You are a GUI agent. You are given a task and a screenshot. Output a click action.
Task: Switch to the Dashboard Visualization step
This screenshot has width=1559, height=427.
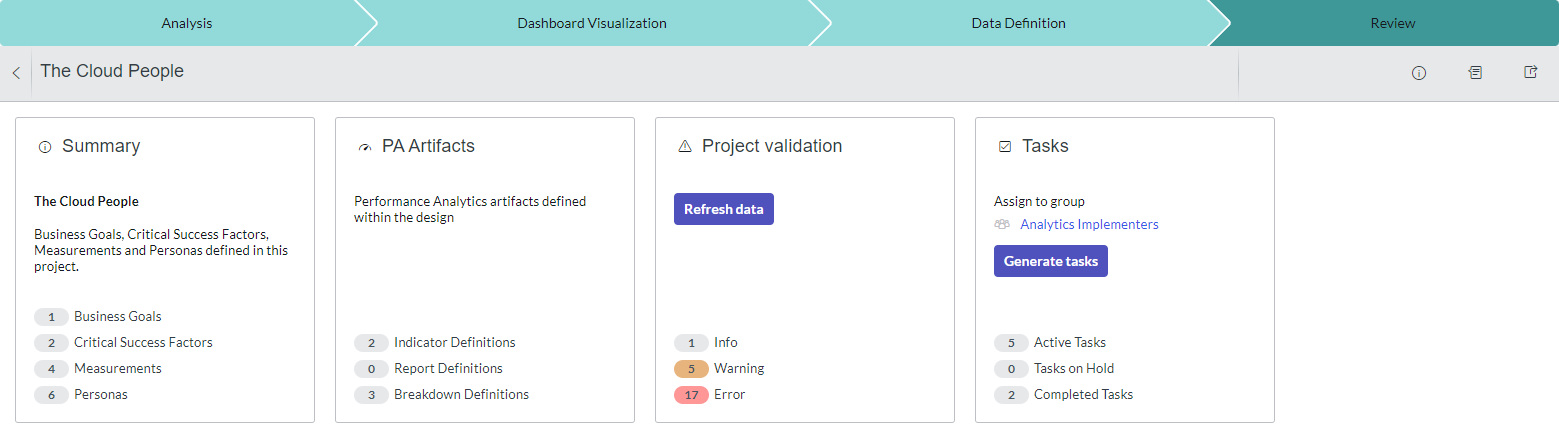click(591, 23)
